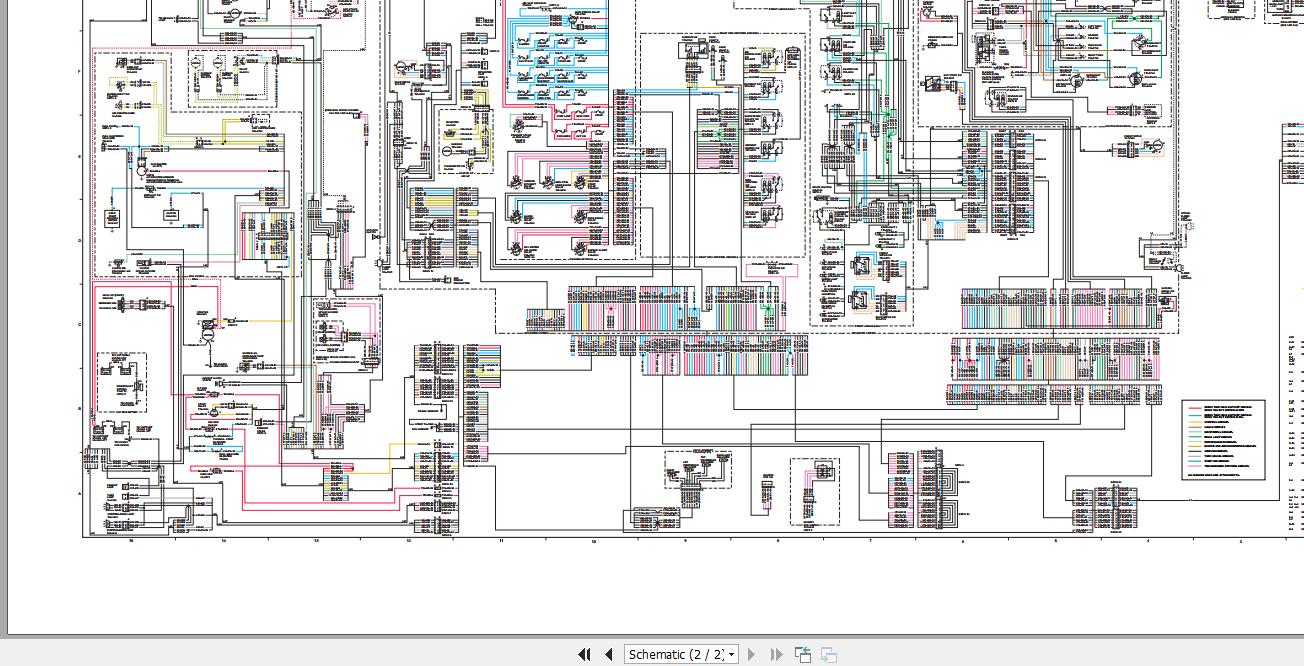Click the dashed battery box at lower left
The image size is (1304, 666).
click(x=121, y=380)
